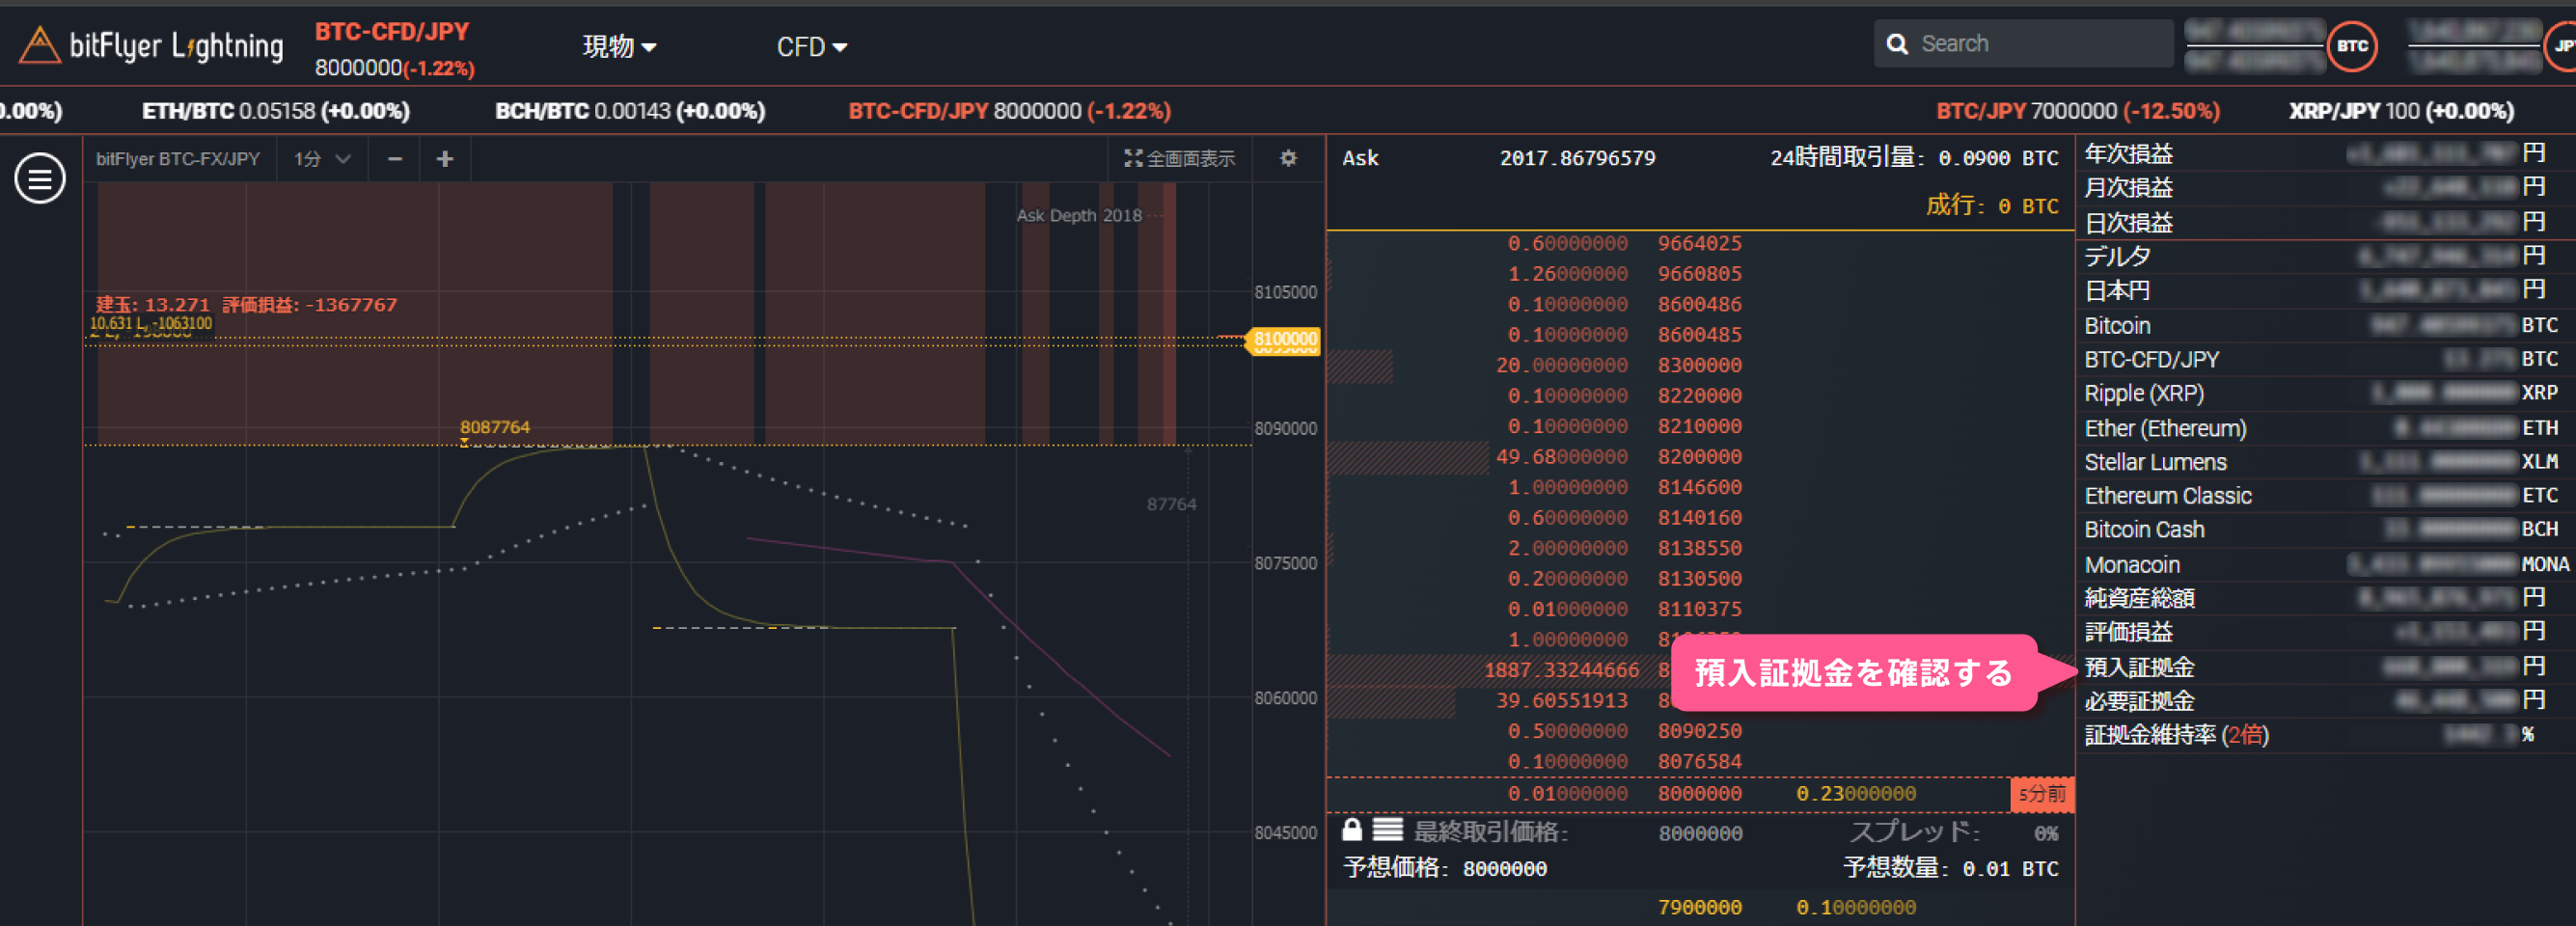Viewport: 2576px width, 926px height.
Task: Click the BTC circle balance icon
Action: point(2352,46)
